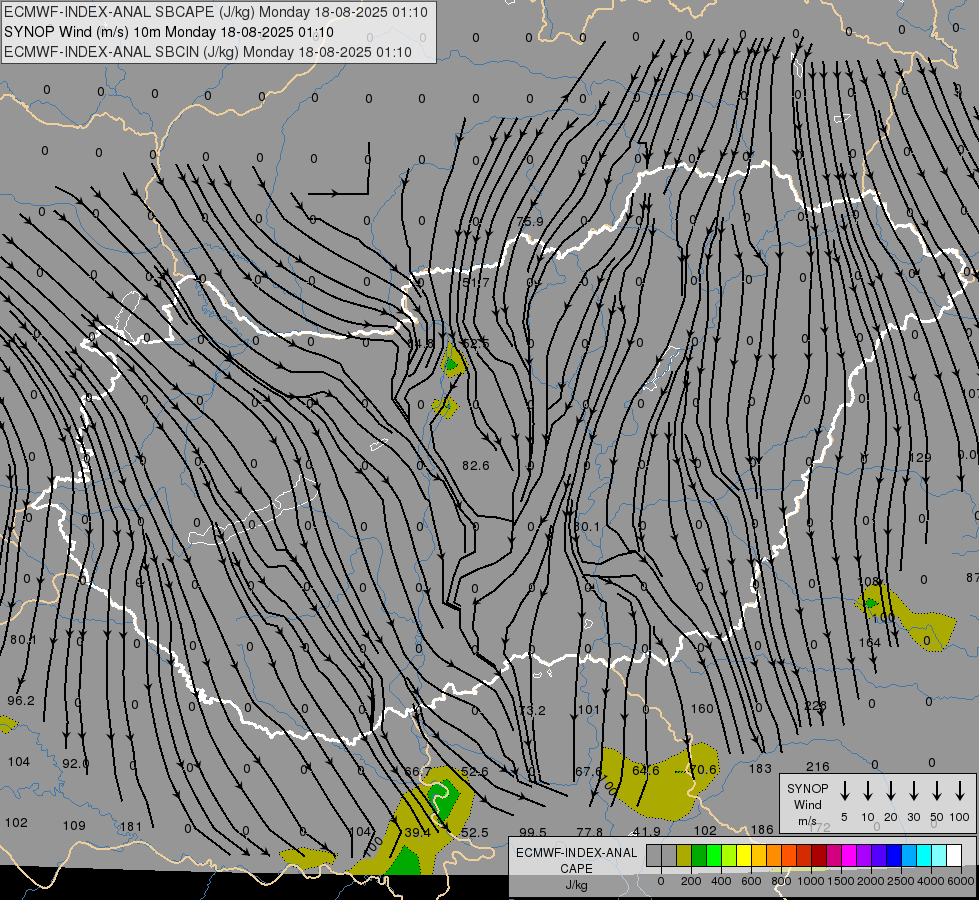The height and width of the screenshot is (900, 979).
Task: Click the map value 67.6
Action: click(589, 772)
